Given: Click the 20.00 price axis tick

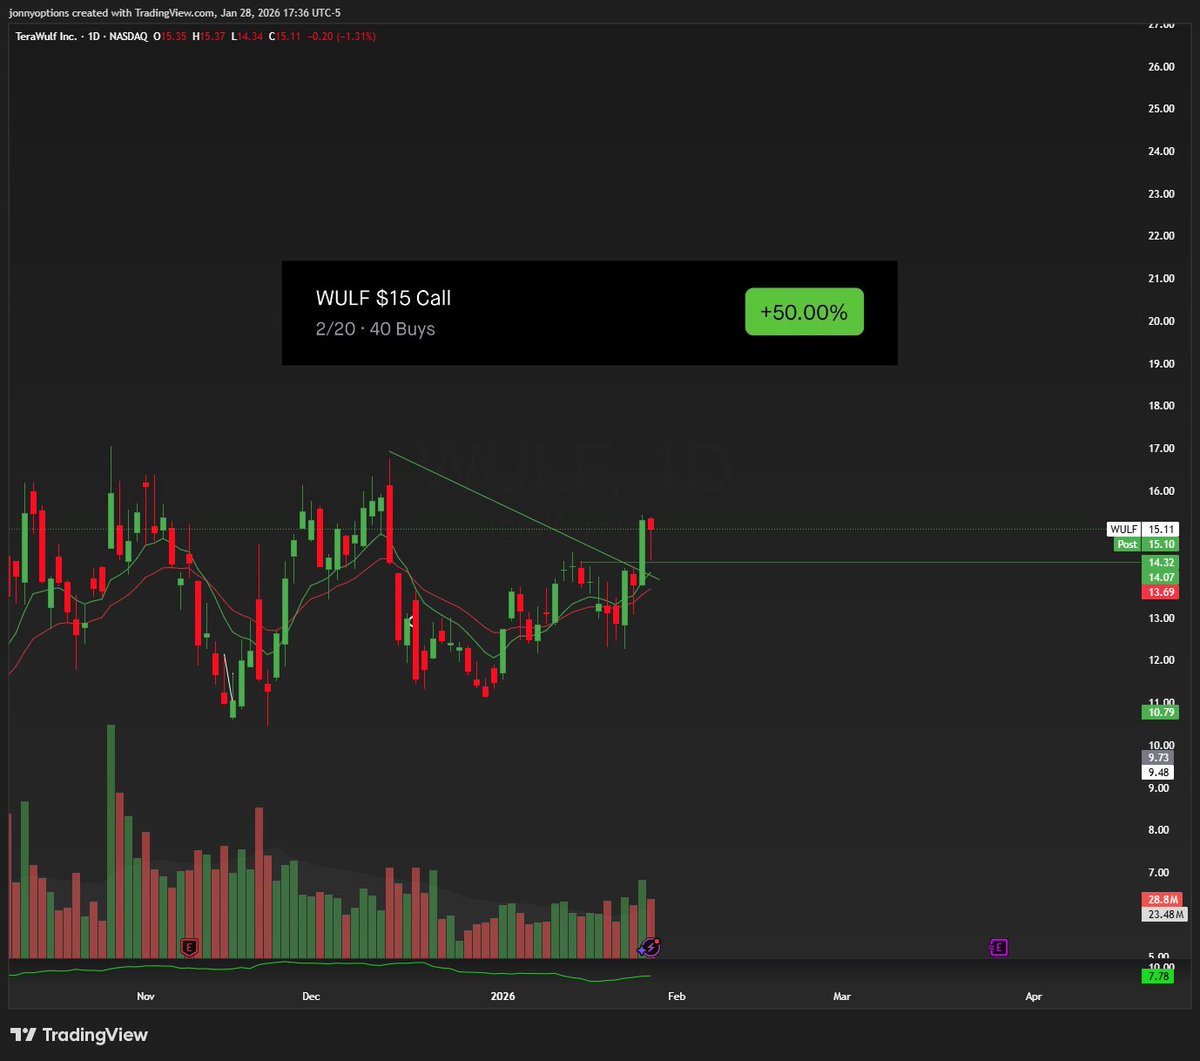Looking at the screenshot, I should click(x=1160, y=321).
